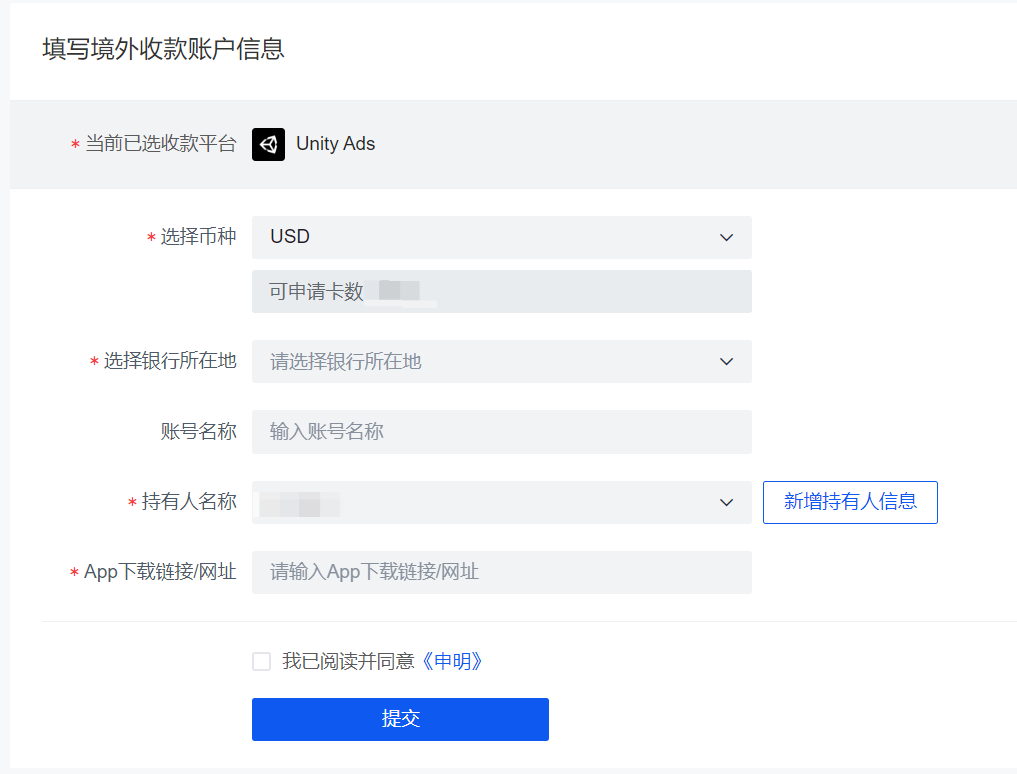
Task: Click the 我已阅读并同意 label text
Action: pos(348,661)
